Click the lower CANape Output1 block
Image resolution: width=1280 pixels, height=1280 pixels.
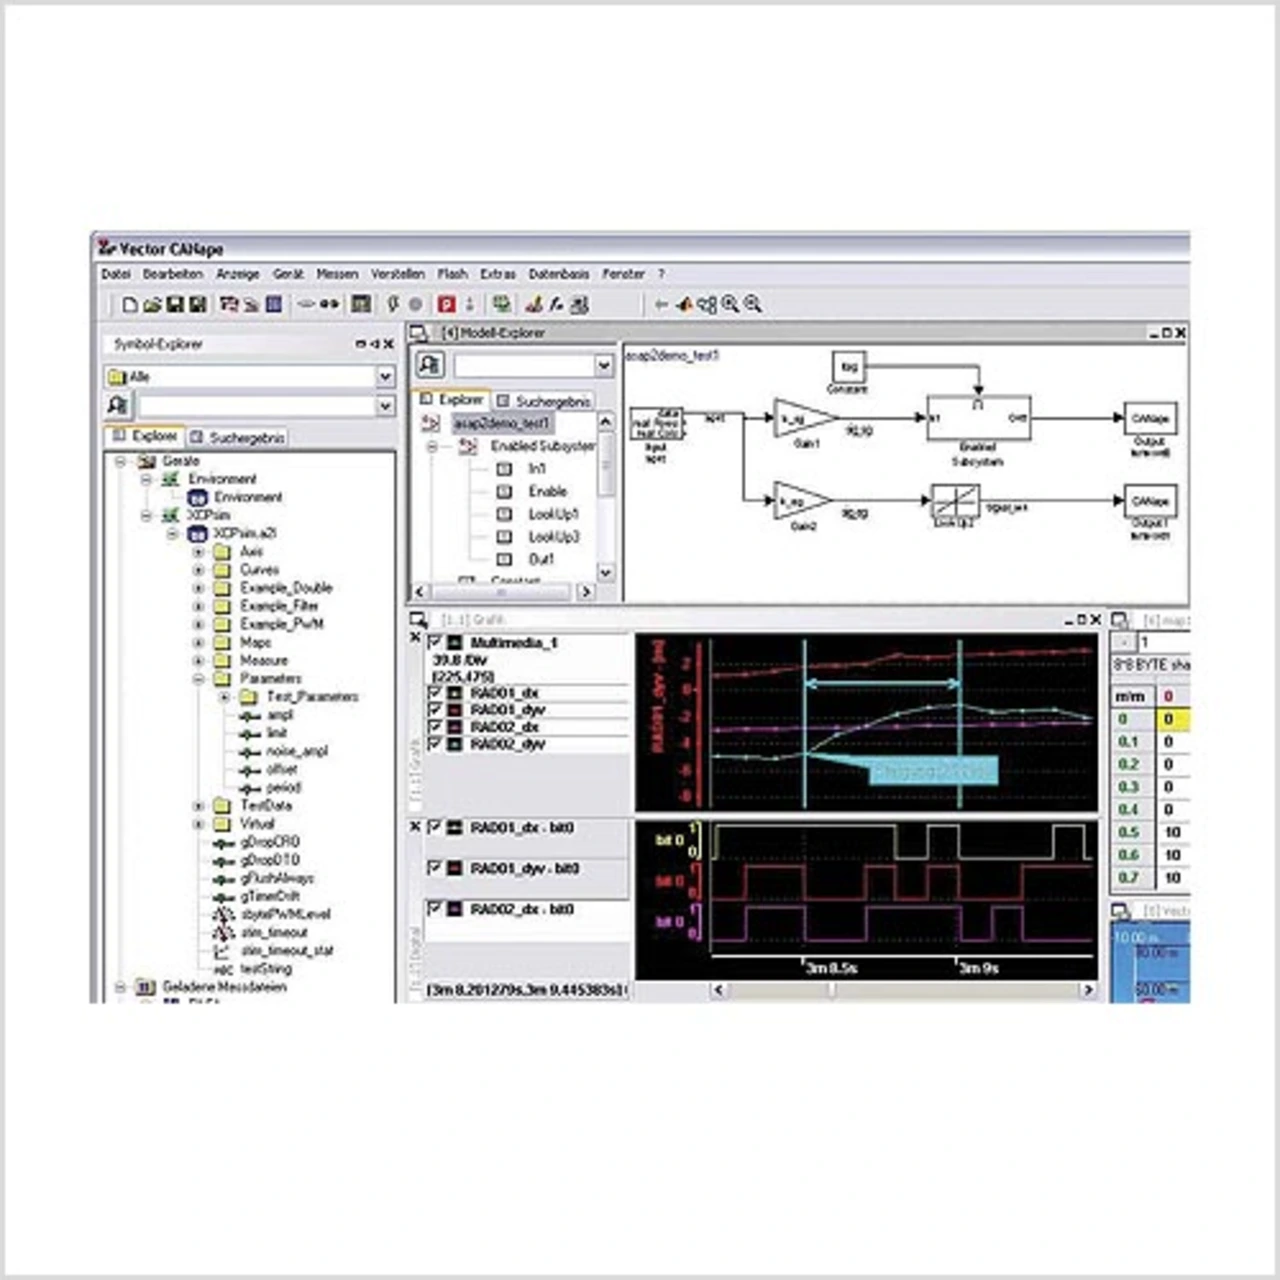1150,500
